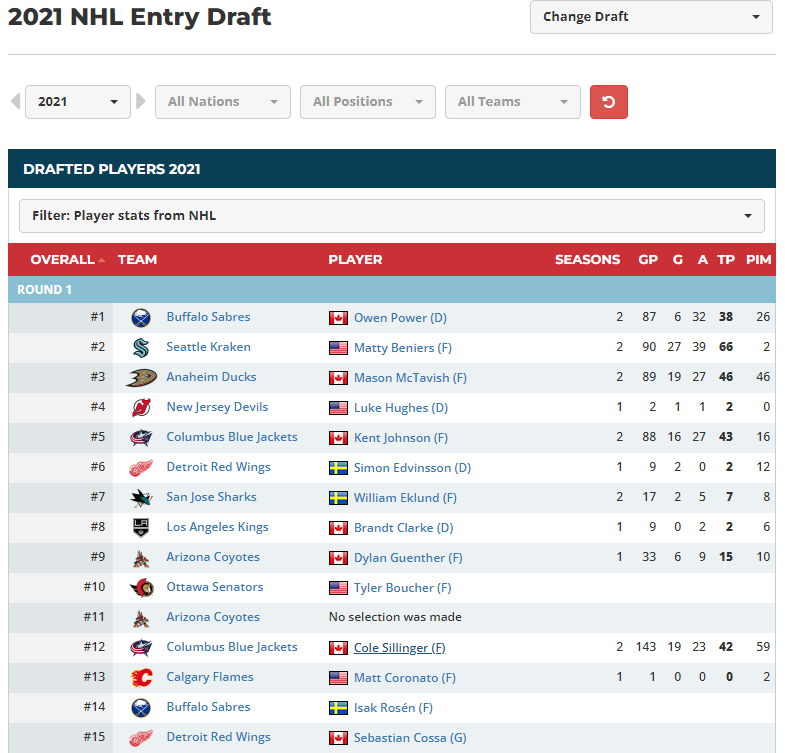Sort table by TP column
Screen dimensions: 785x753
pyautogui.click(x=726, y=260)
